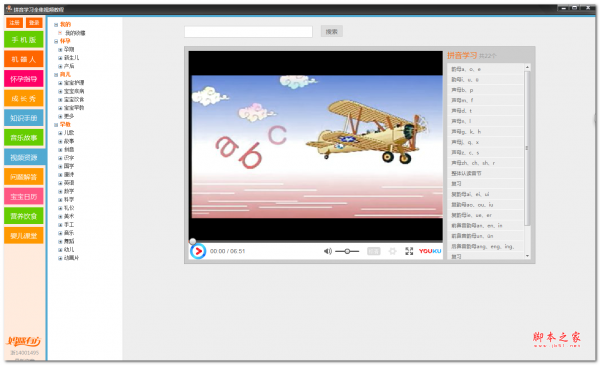Collapse the 早教 tree section
Viewport: 600px width, 365px height.
[56, 125]
